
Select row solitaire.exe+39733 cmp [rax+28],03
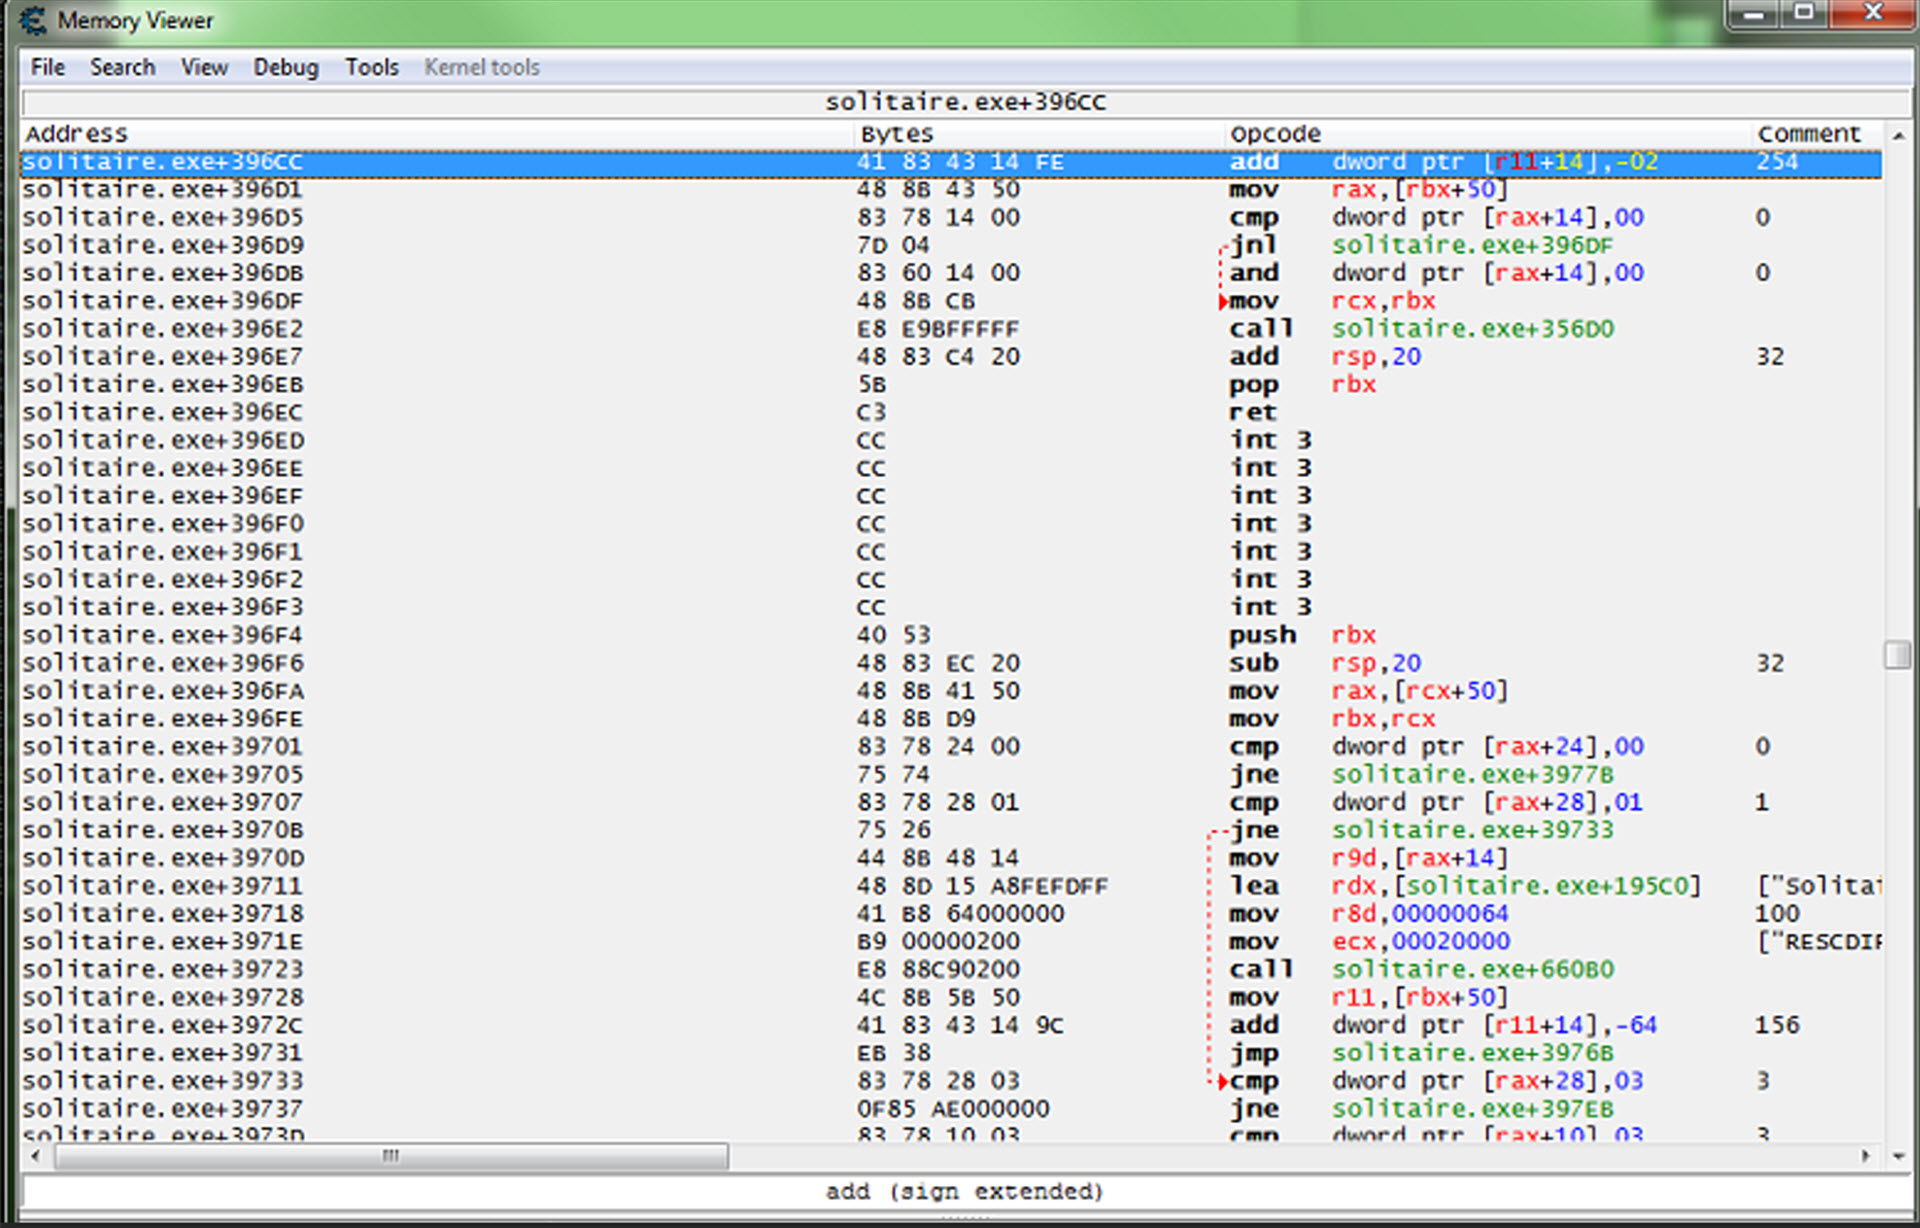(950, 1082)
